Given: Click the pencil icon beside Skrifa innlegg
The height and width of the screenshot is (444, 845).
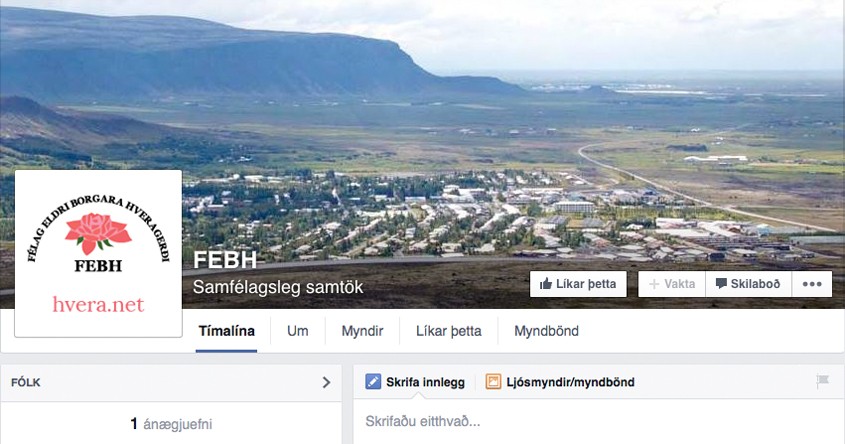Looking at the screenshot, I should coord(373,381).
